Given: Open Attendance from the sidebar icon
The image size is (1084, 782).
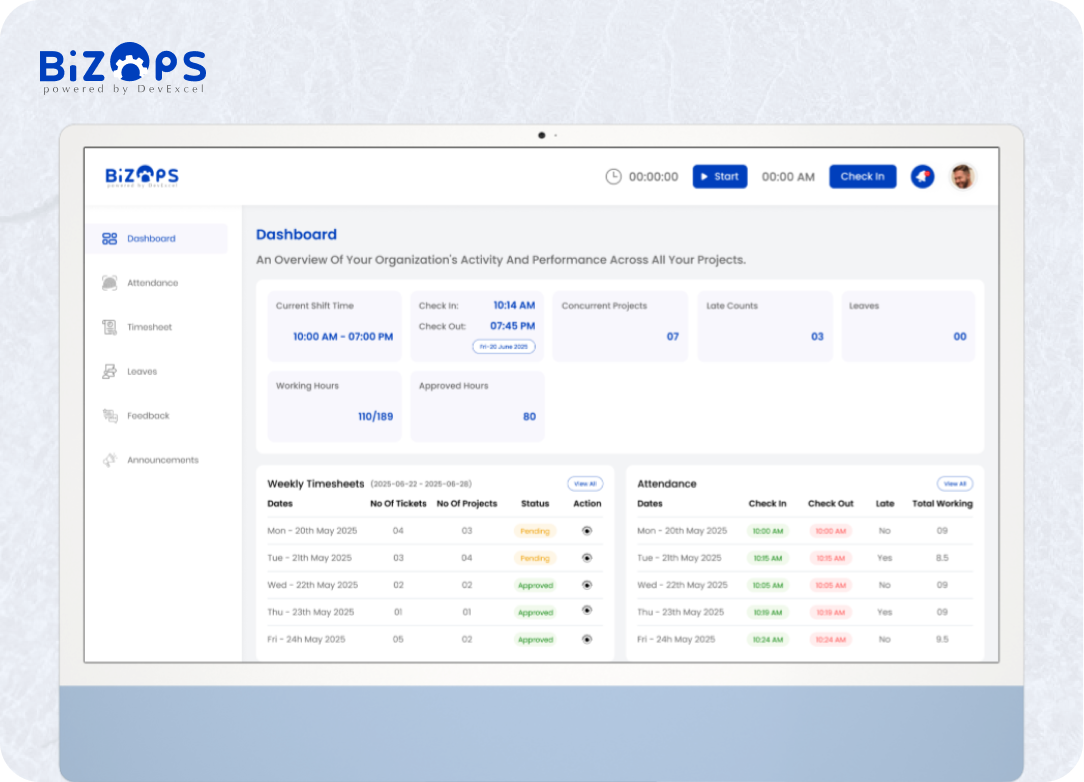Looking at the screenshot, I should [x=109, y=283].
